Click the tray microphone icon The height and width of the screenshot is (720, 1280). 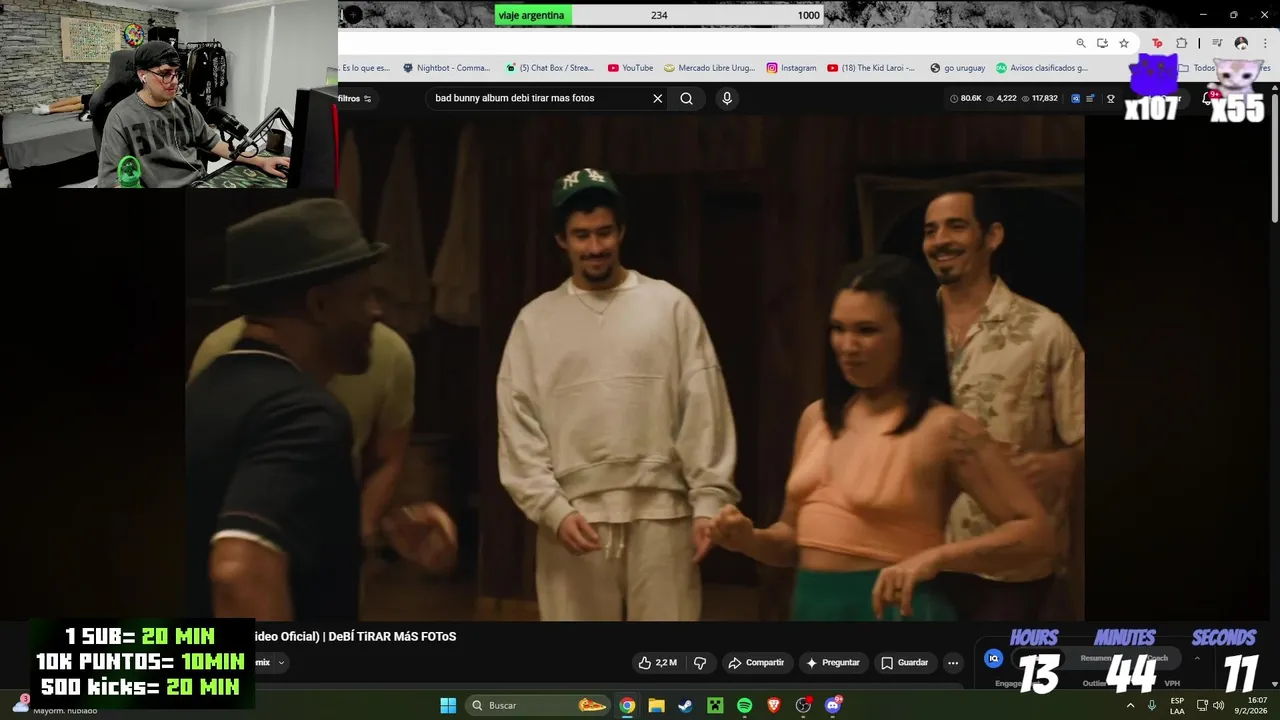(1152, 705)
